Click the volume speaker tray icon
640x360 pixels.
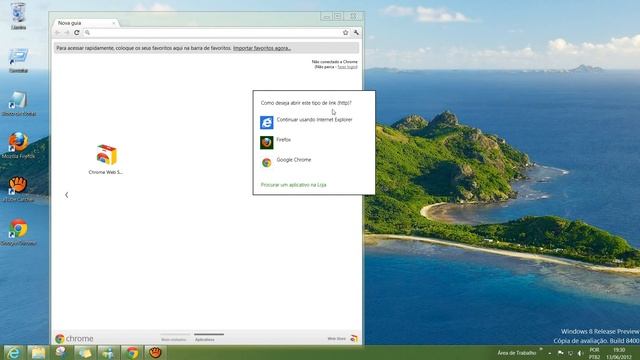tap(580, 353)
